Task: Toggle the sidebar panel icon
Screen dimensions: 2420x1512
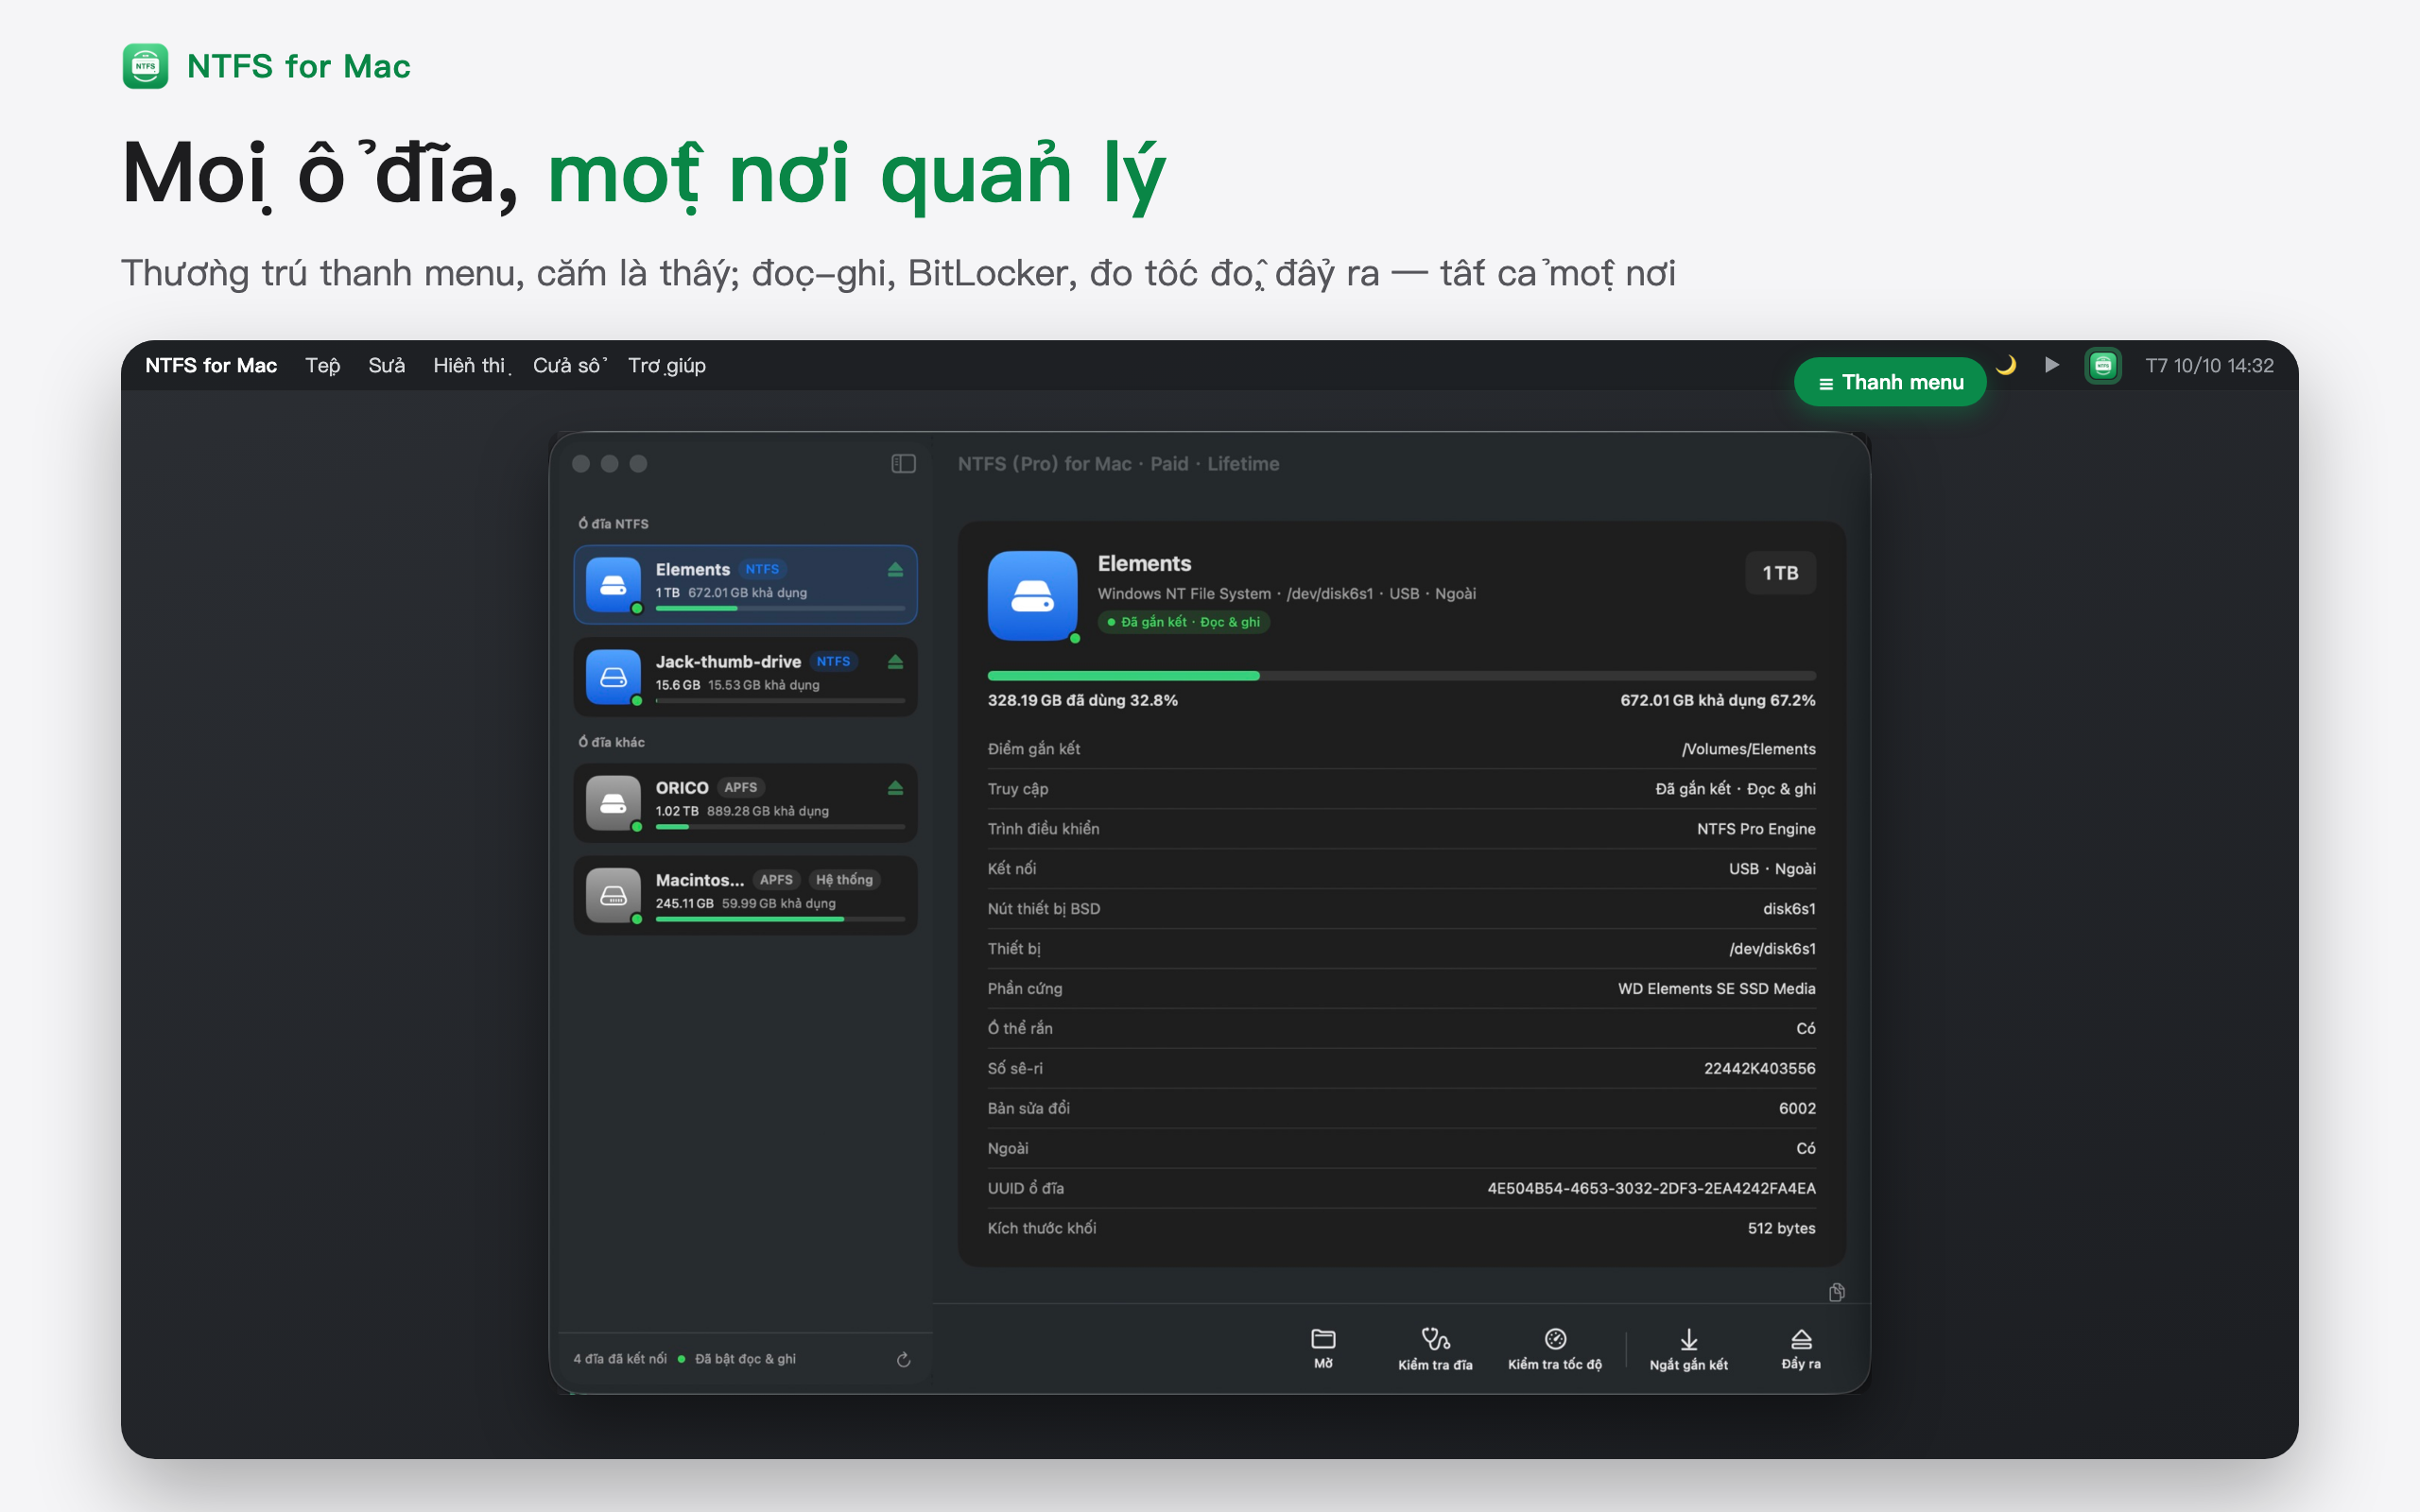Action: pyautogui.click(x=903, y=464)
